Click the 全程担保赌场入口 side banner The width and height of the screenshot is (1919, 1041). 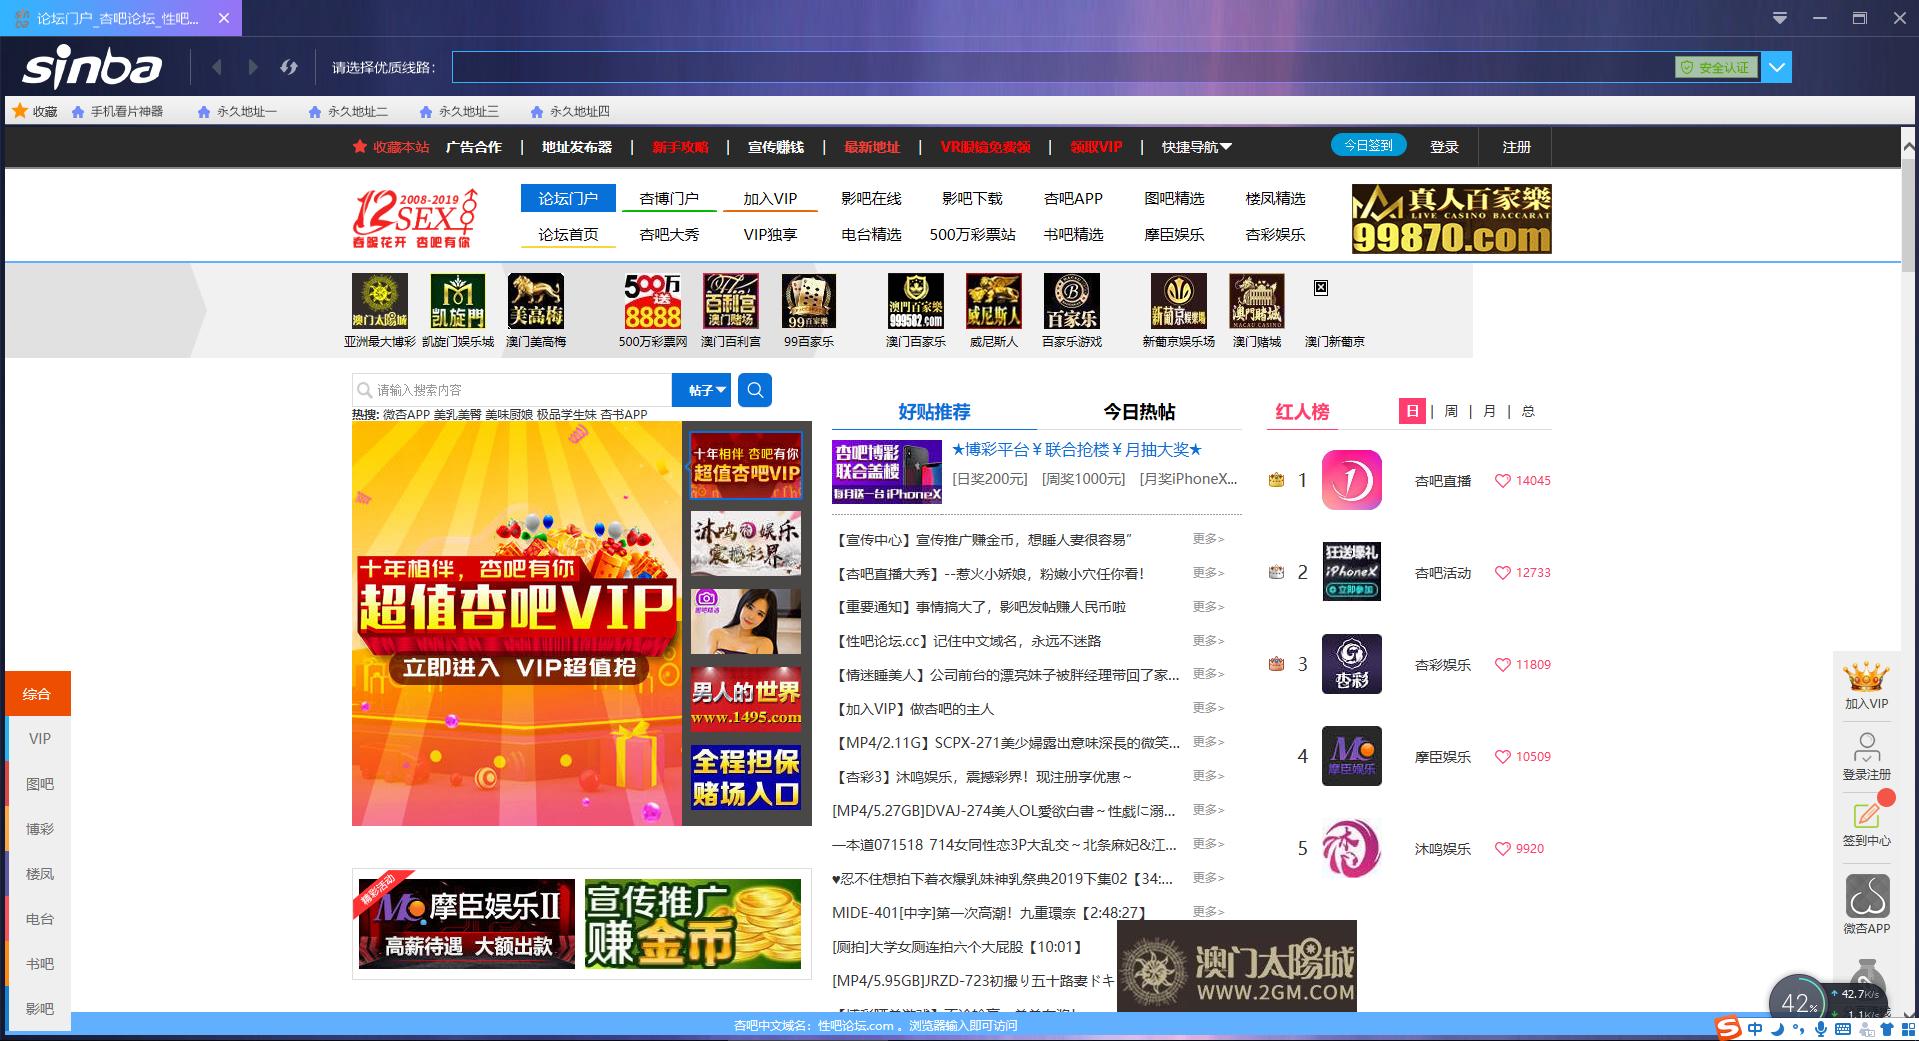(746, 777)
